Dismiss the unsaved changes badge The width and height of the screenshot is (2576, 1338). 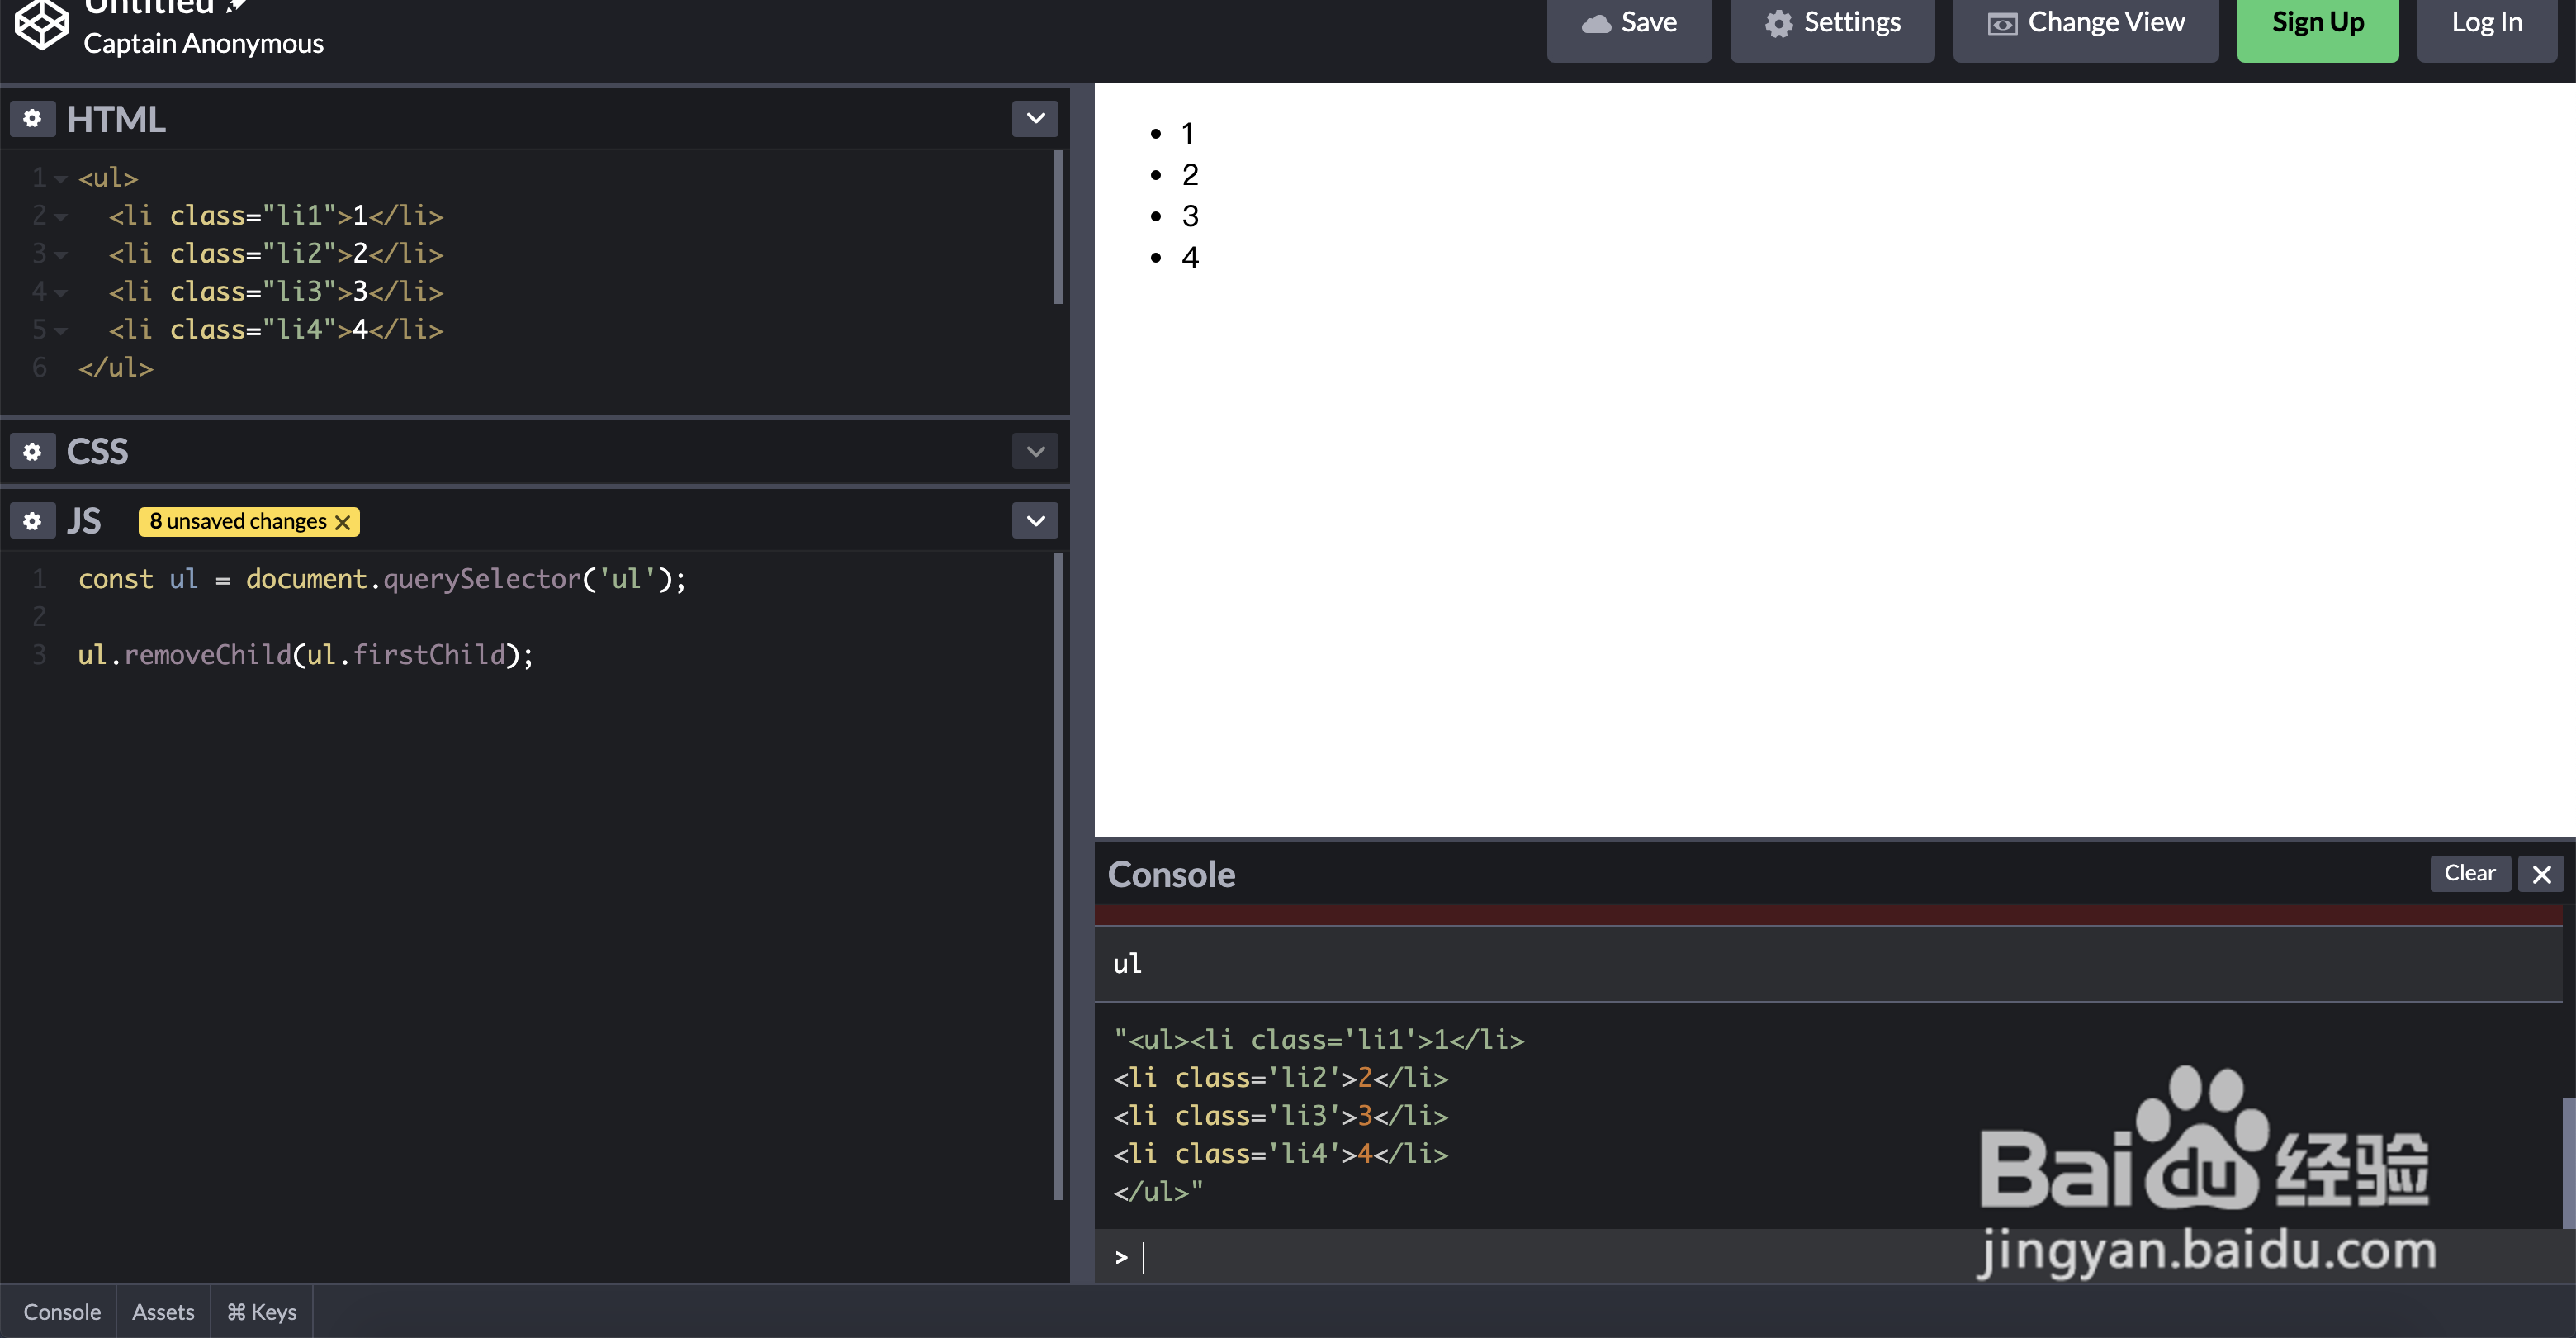pyautogui.click(x=343, y=522)
